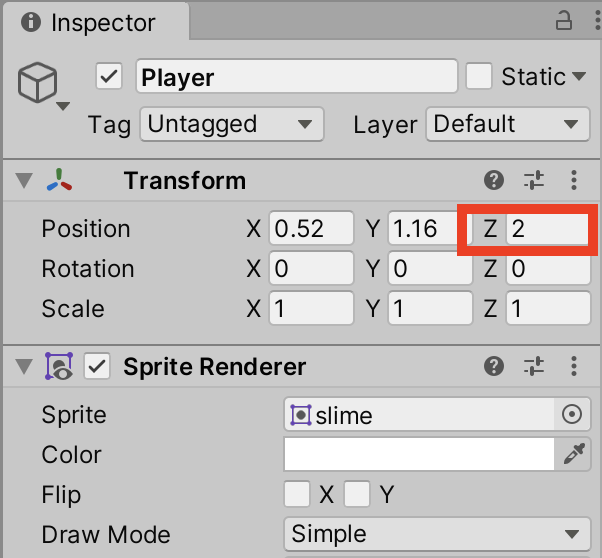Open Transform component help reference
Screen dimensions: 602x558
tap(494, 180)
